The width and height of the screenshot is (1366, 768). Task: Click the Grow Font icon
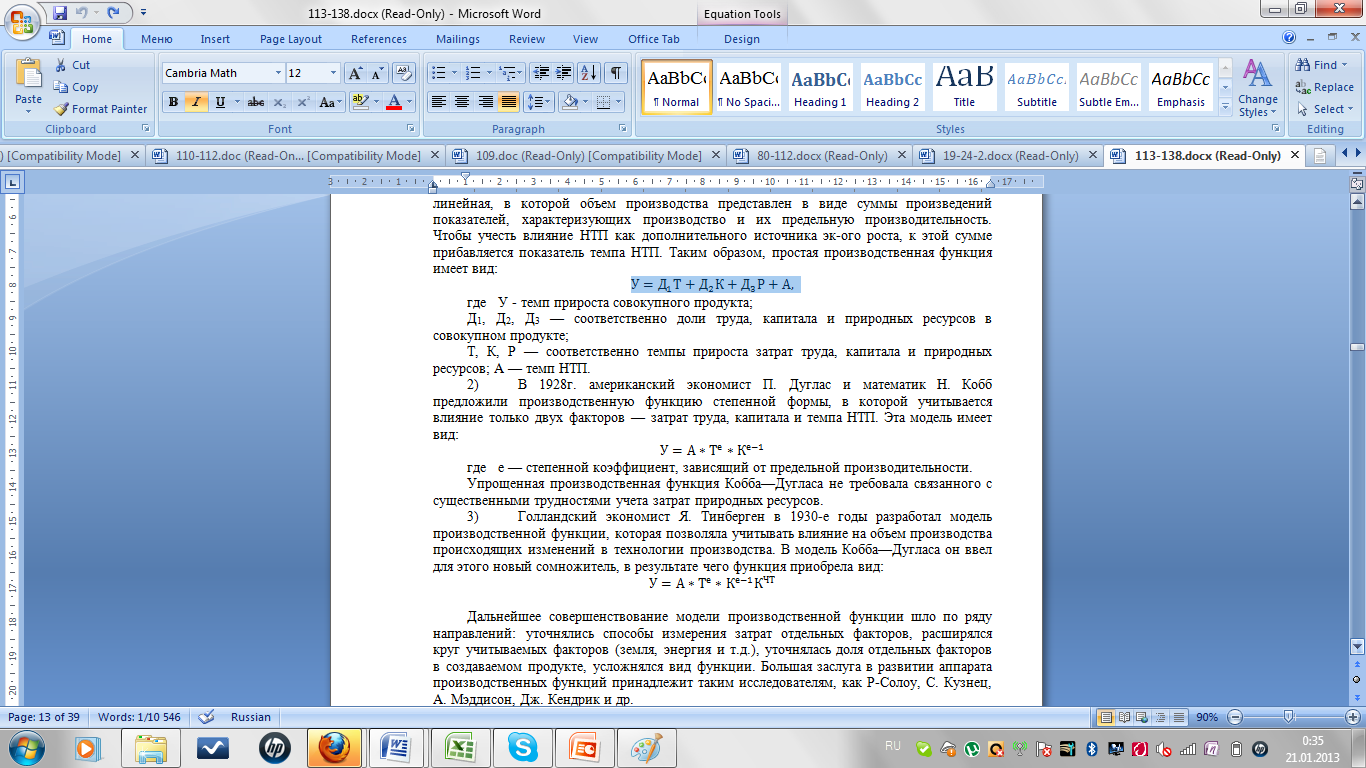coord(355,73)
